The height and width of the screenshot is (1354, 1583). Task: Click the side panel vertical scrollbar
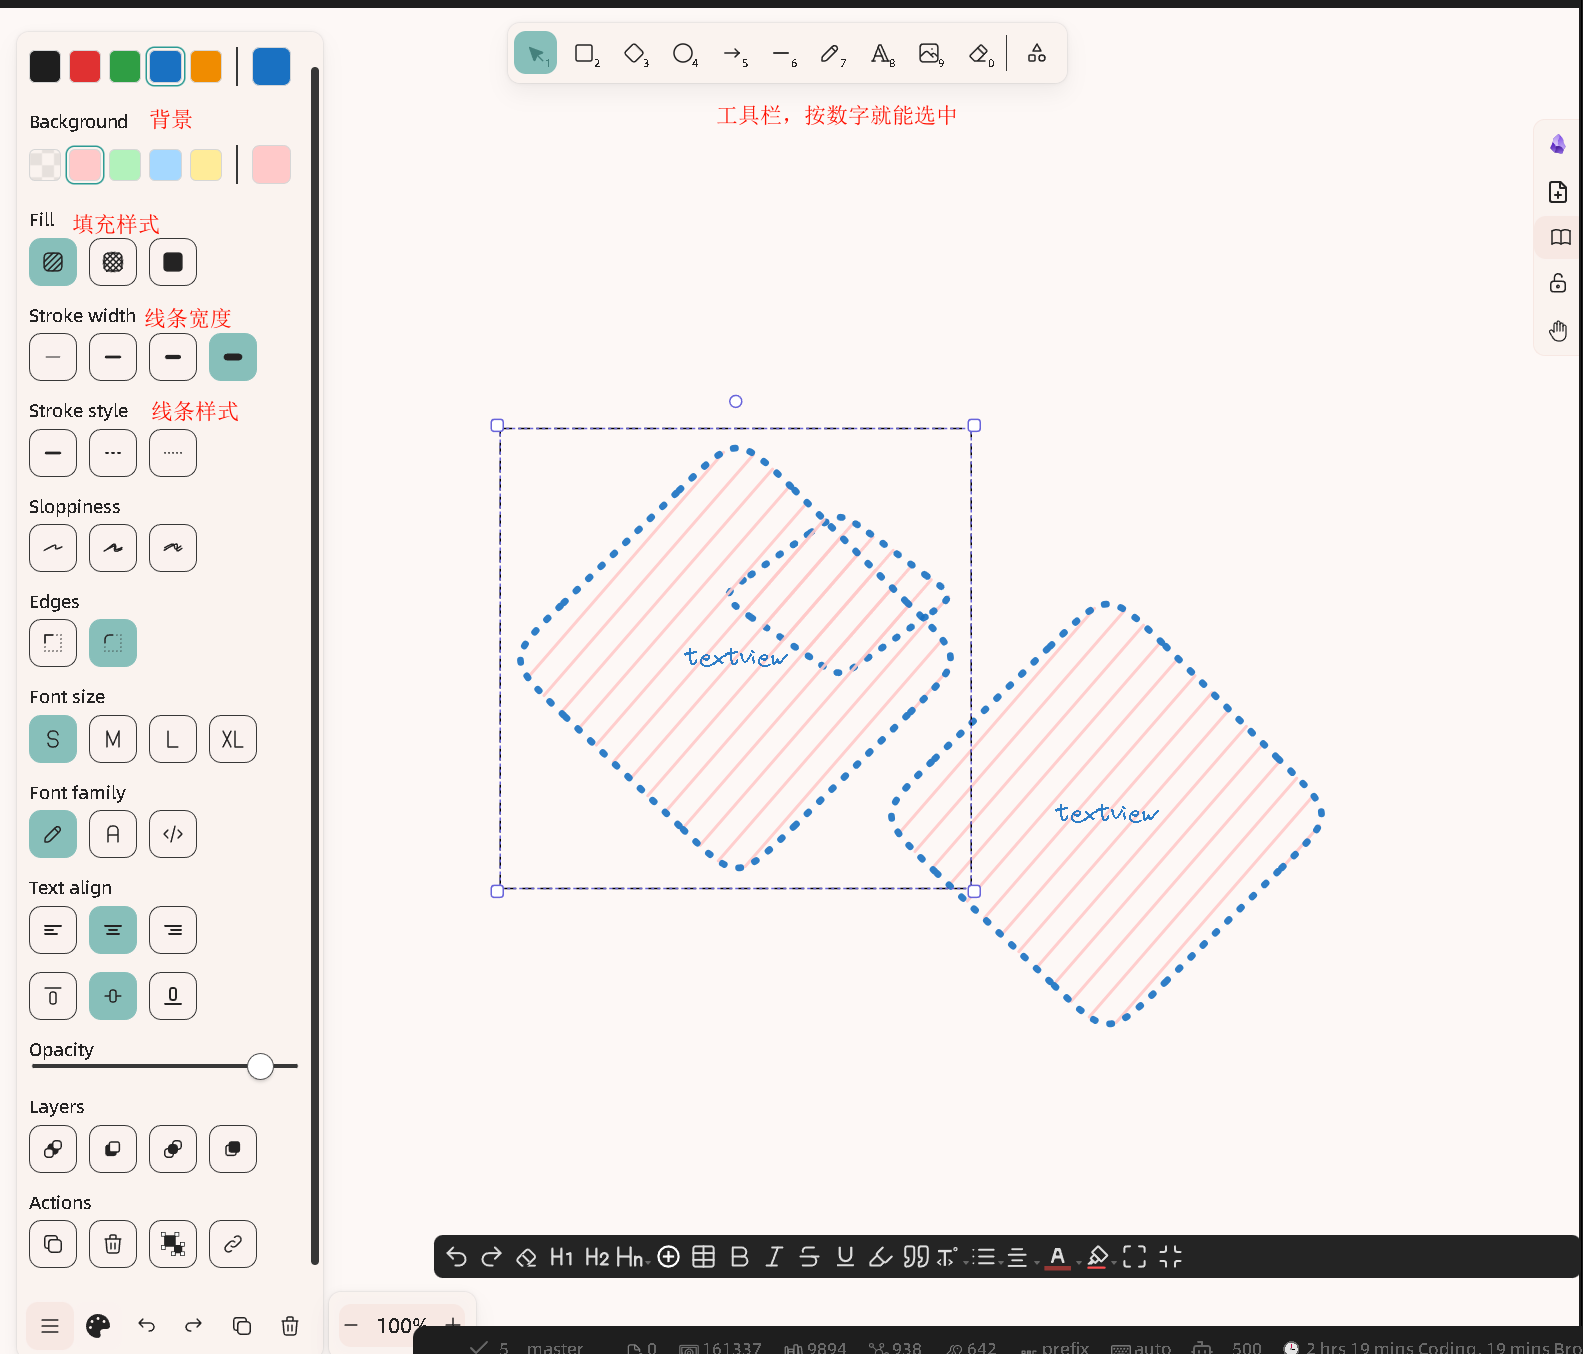pyautogui.click(x=315, y=665)
